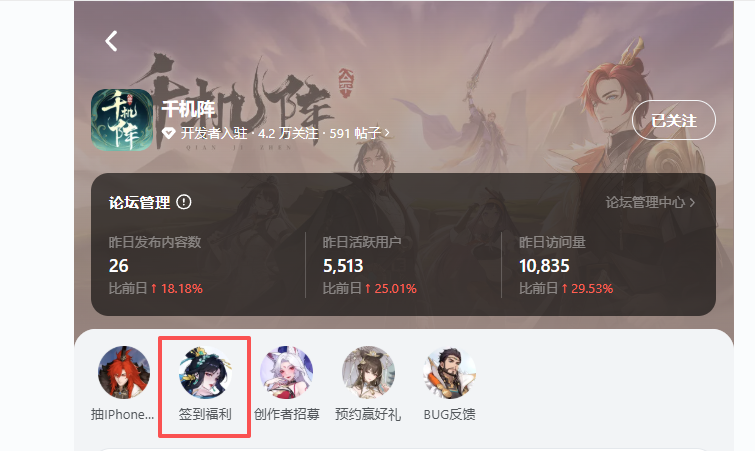
Task: Open the 千机阵 game app icon
Action: pyautogui.click(x=122, y=120)
